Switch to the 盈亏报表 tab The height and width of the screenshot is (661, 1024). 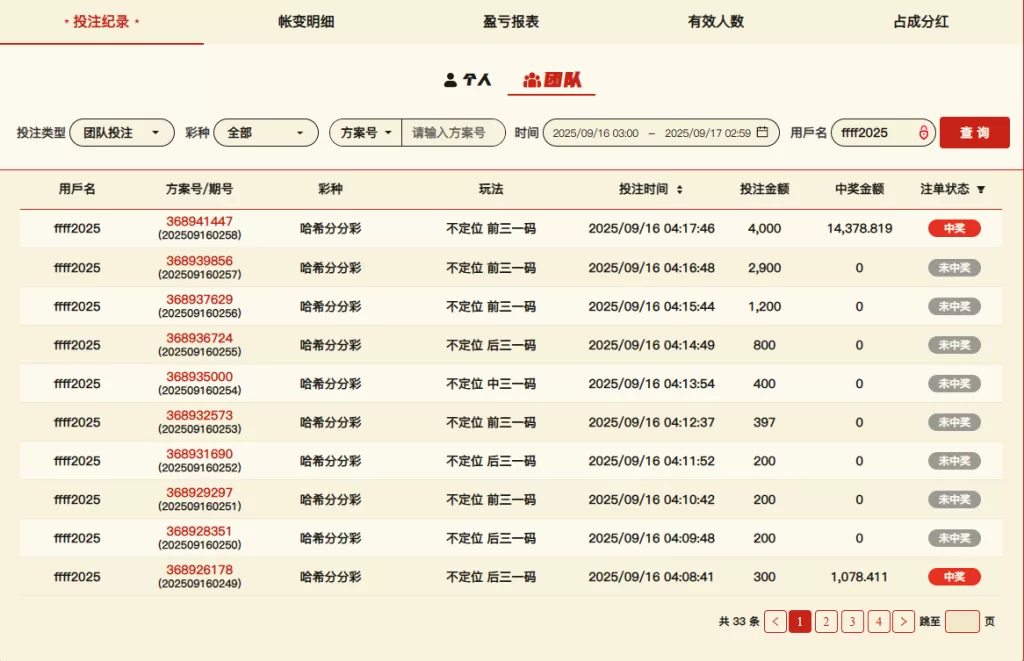tap(511, 21)
